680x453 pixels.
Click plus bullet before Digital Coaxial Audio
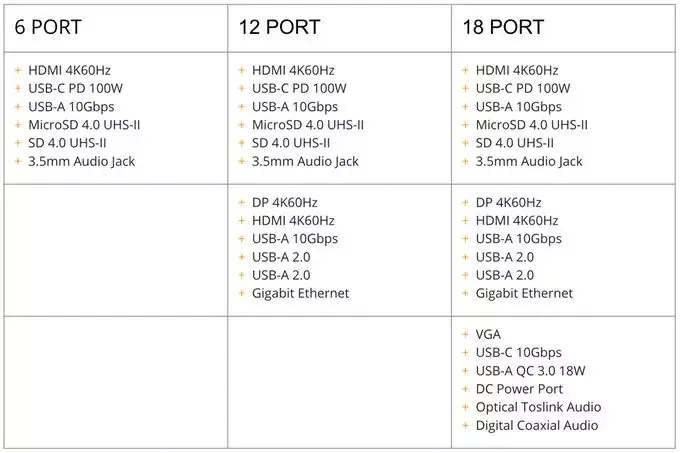[x=466, y=426]
